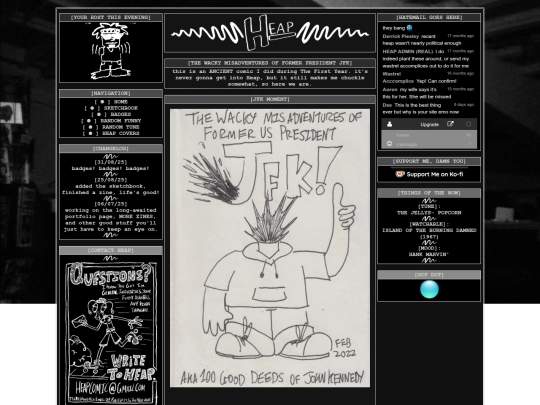Click the [NAVIGATION] panel header
This screenshot has height=405, width=540.
tap(111, 93)
